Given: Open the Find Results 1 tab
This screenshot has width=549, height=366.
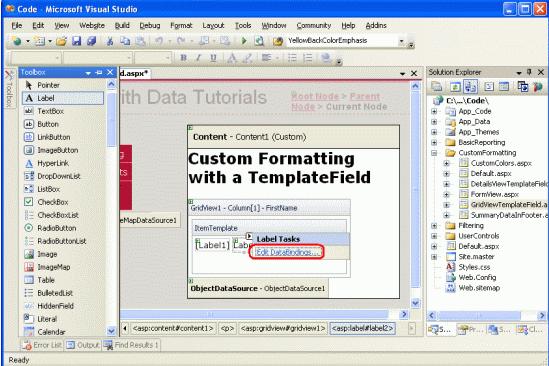Looking at the screenshot, I should (132, 345).
